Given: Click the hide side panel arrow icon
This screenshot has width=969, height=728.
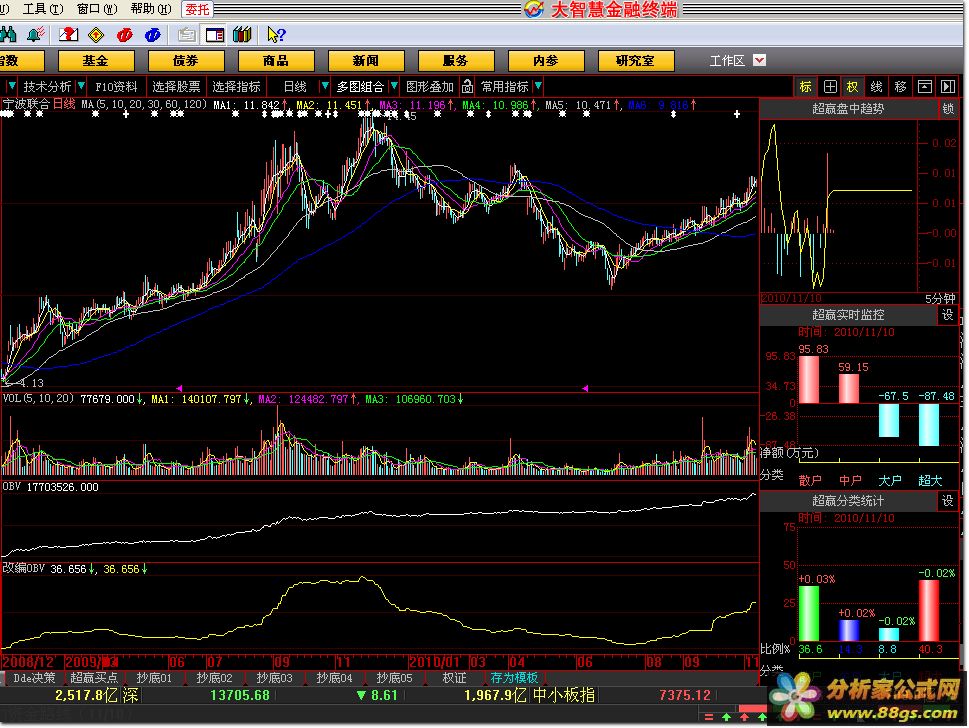Looking at the screenshot, I should click(x=948, y=87).
